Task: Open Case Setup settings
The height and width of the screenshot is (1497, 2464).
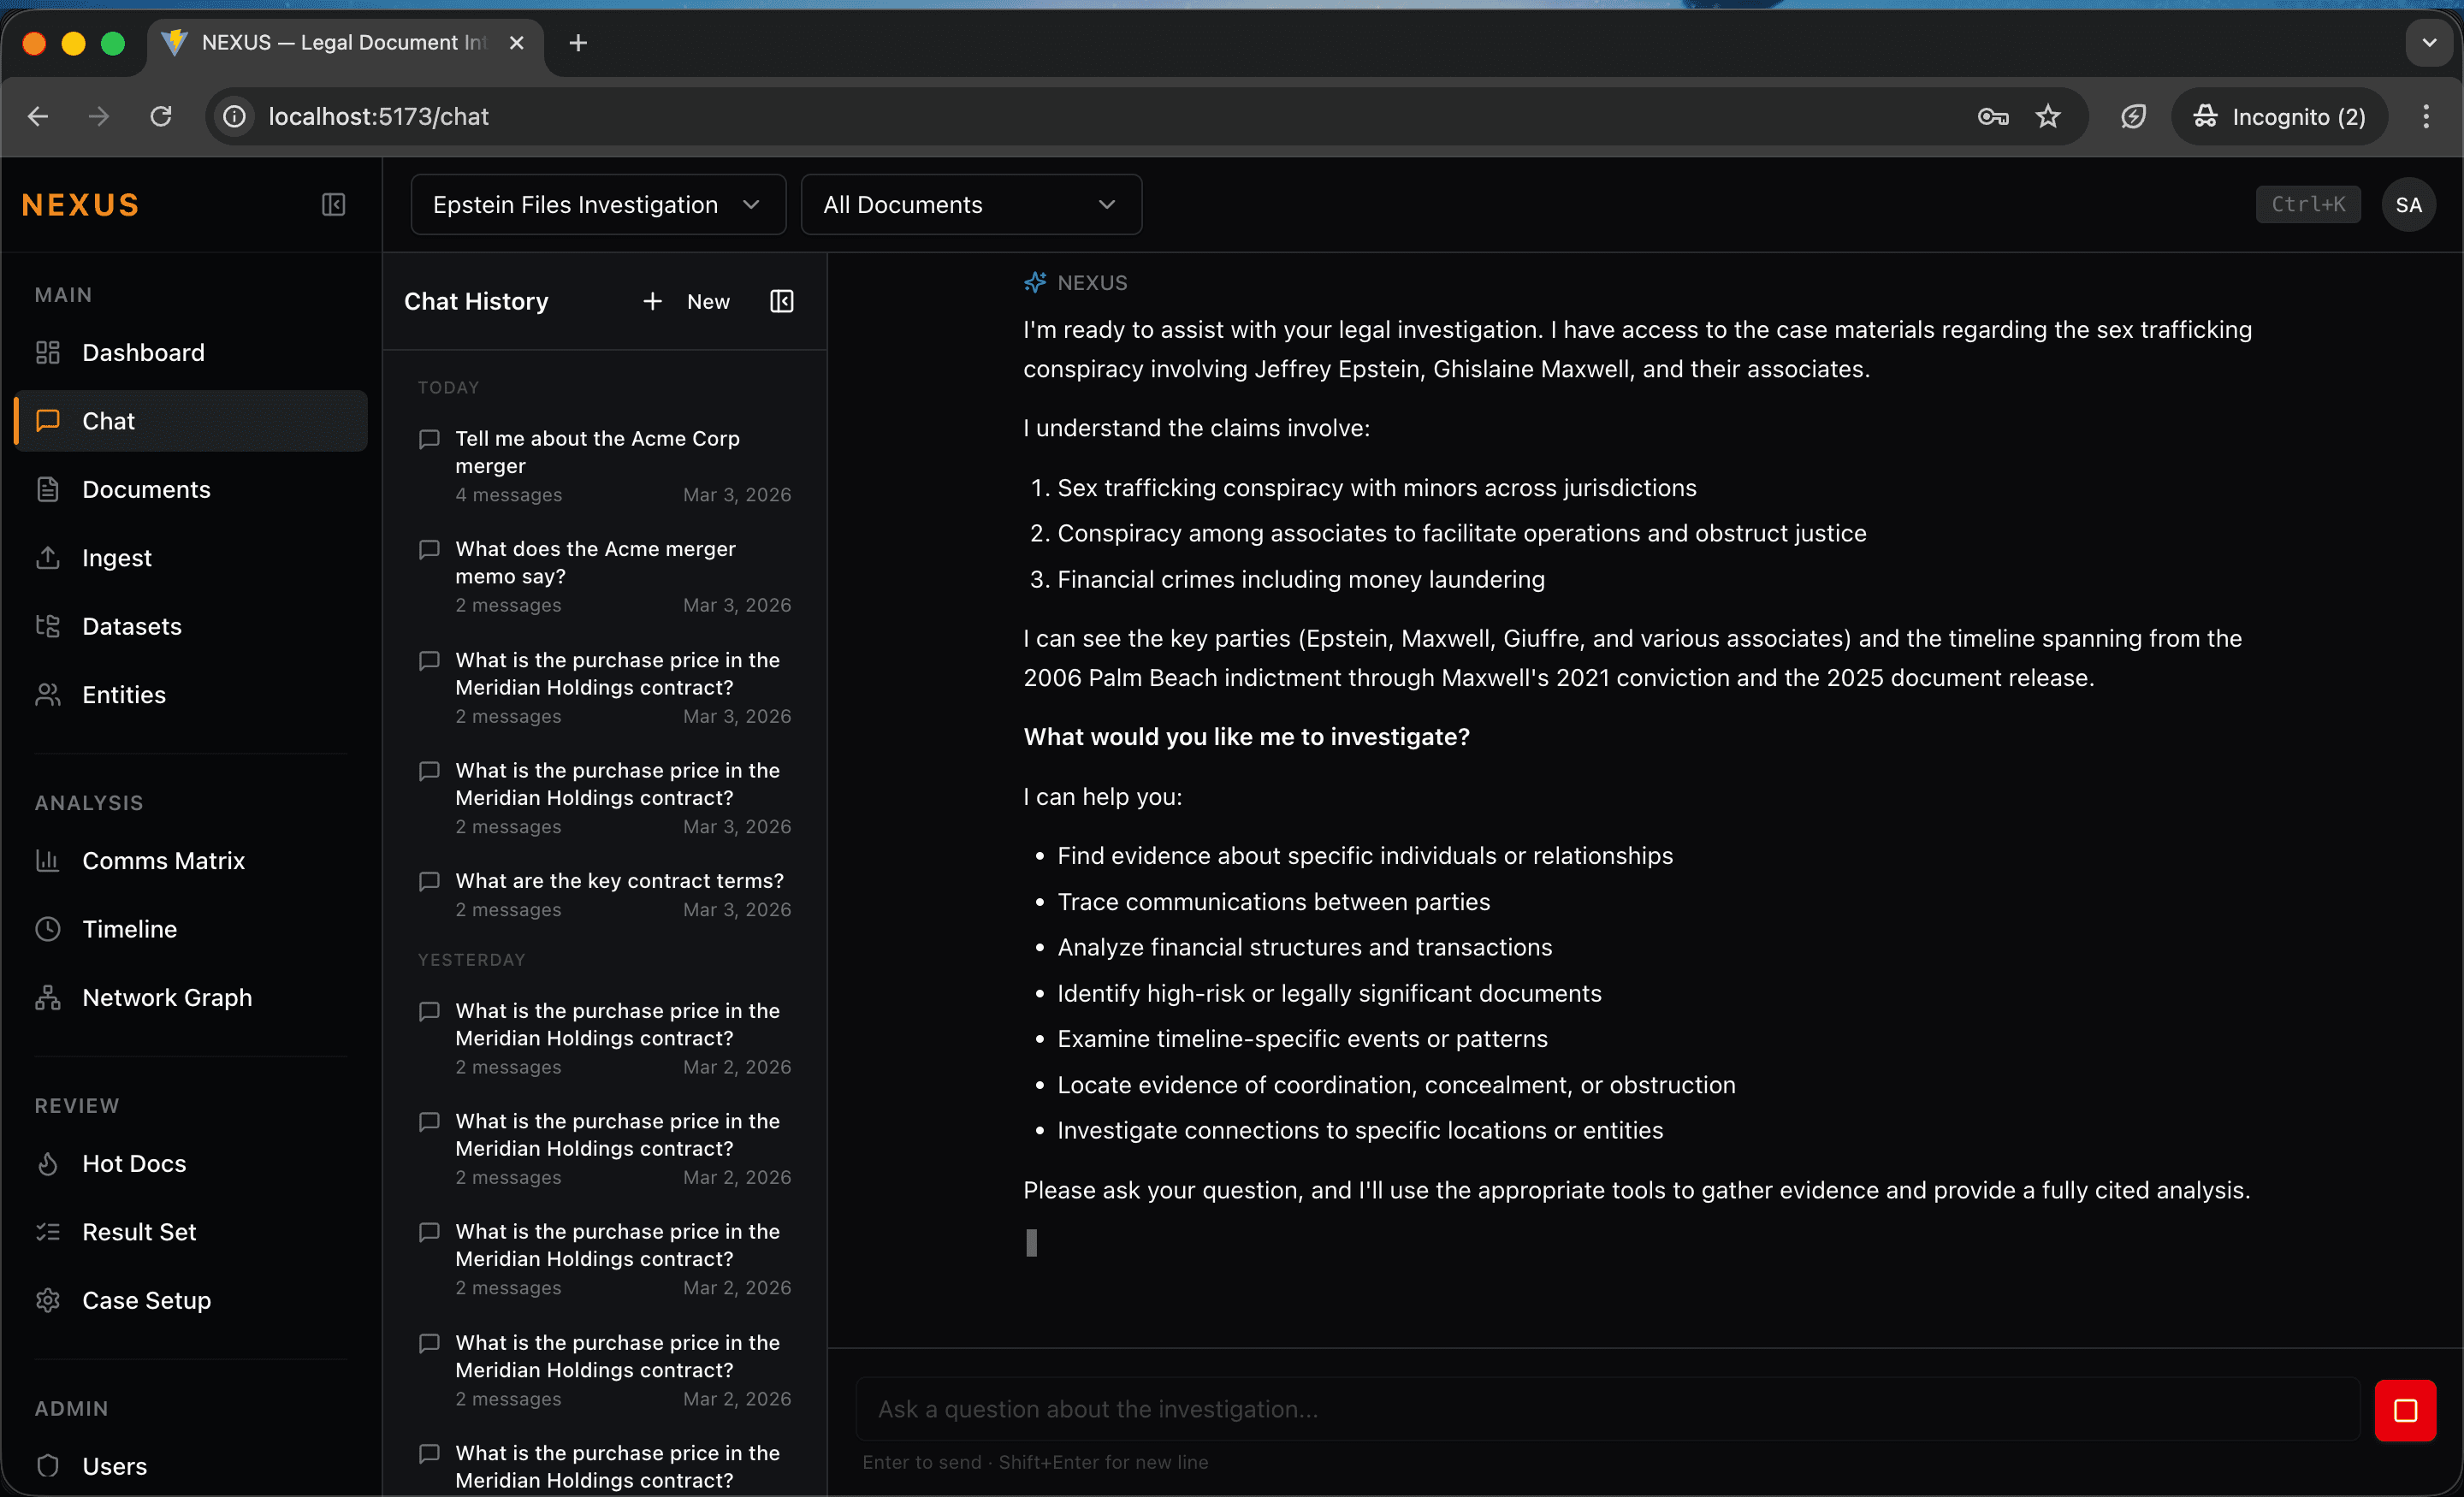Action: pyautogui.click(x=146, y=1300)
